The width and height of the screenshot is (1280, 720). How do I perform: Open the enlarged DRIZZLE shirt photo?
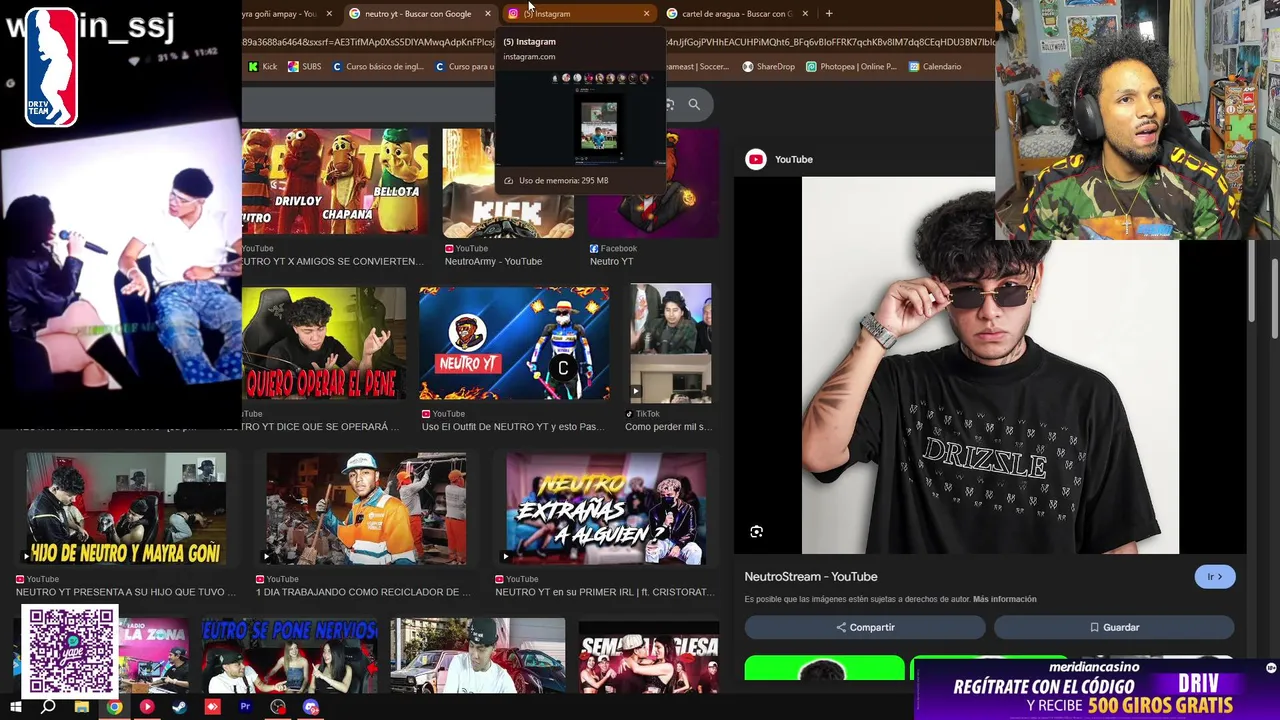tap(990, 366)
